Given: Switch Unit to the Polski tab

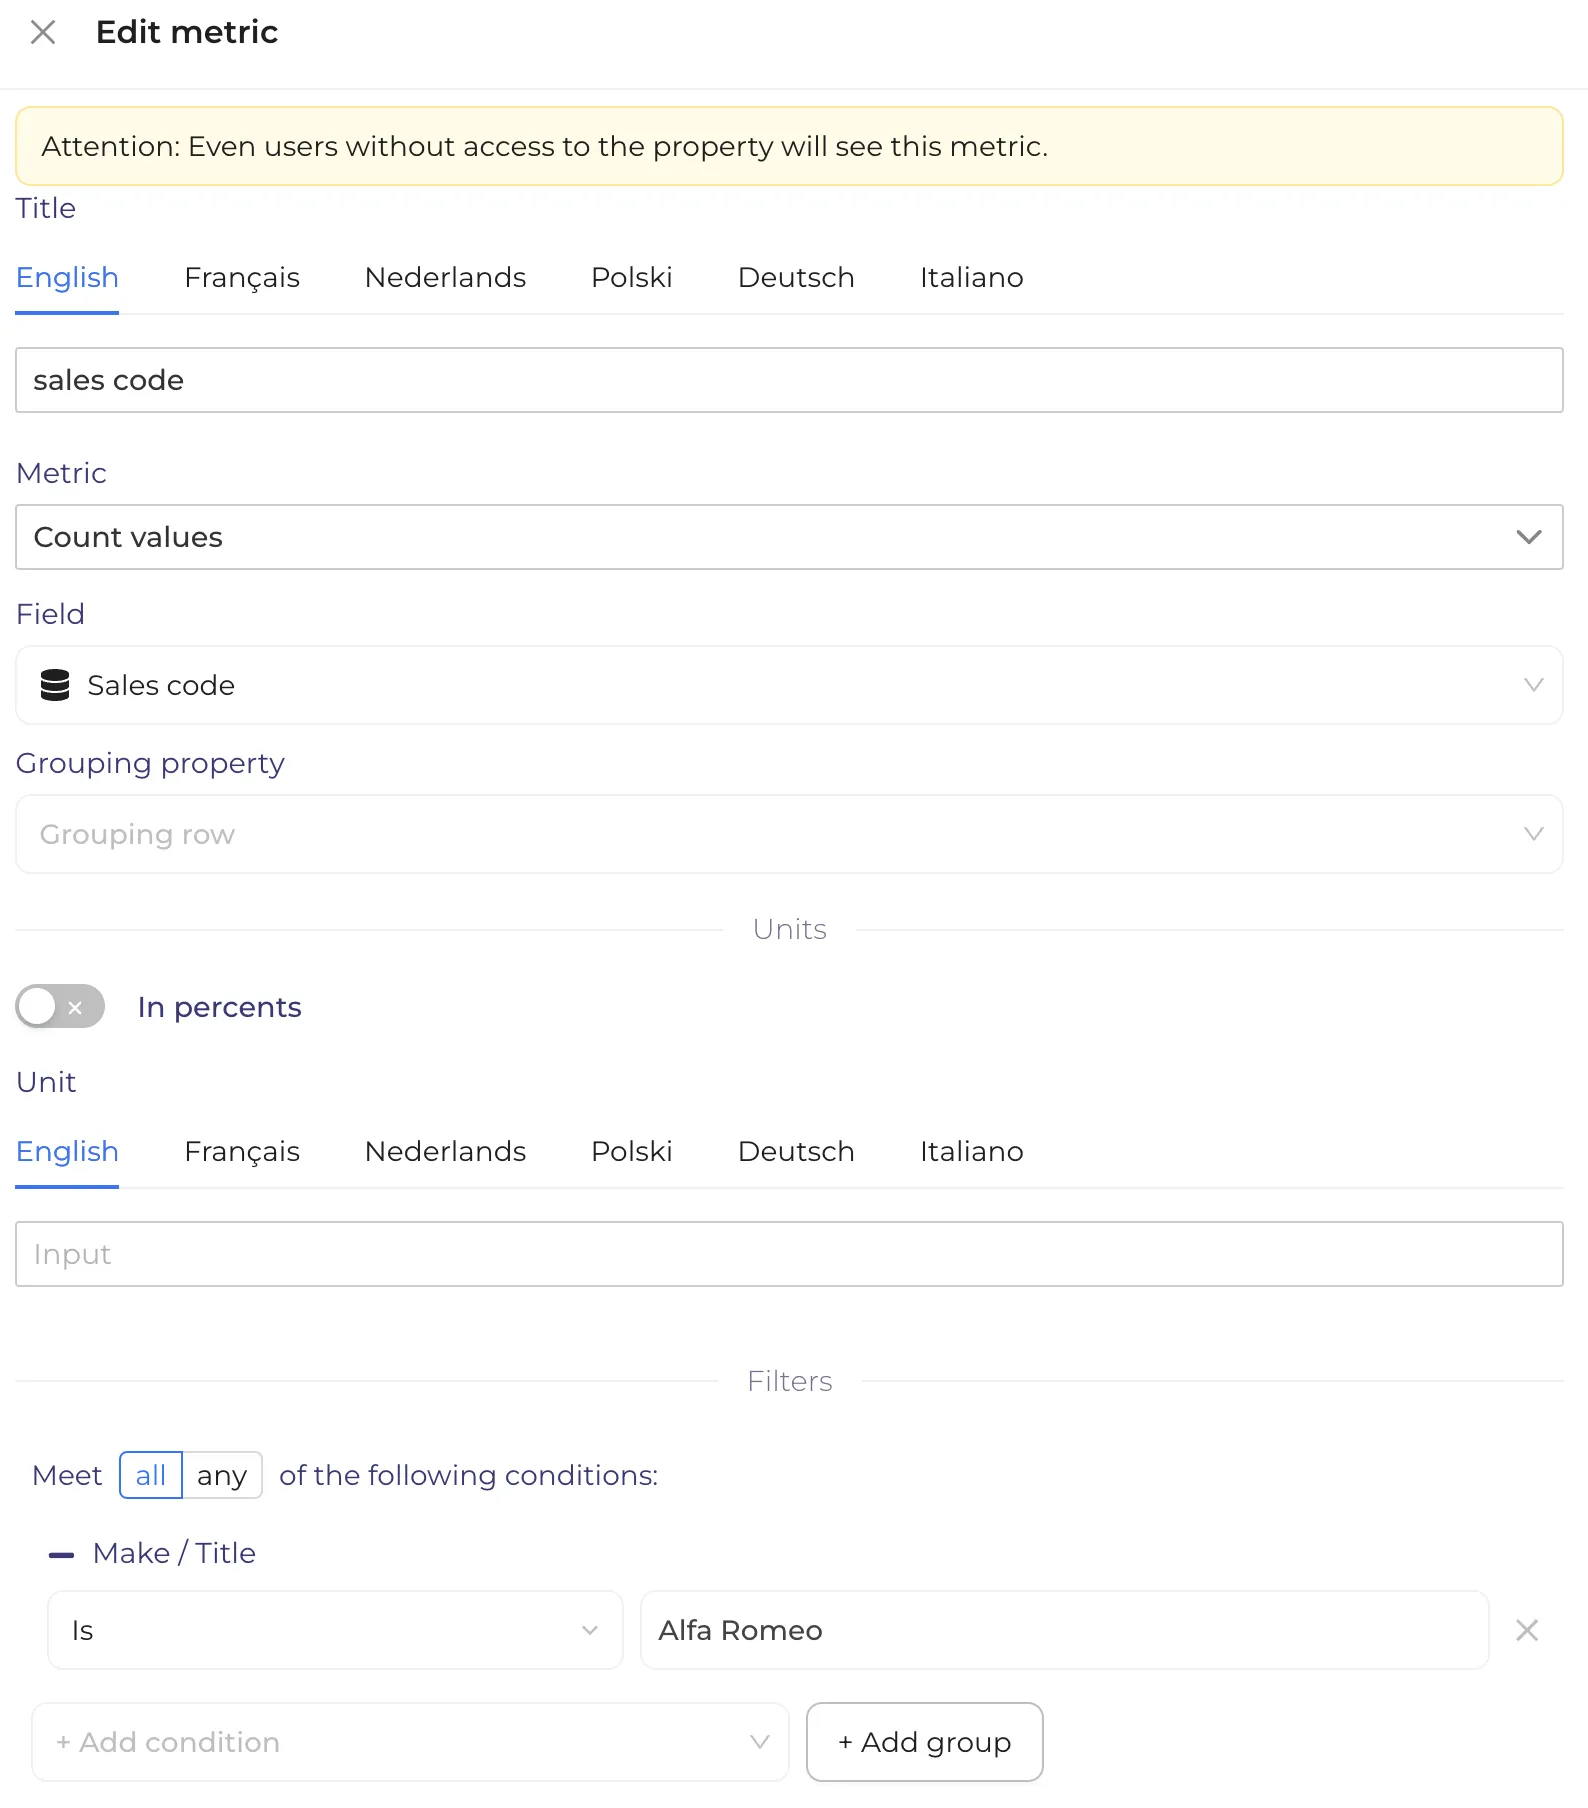Looking at the screenshot, I should click(x=632, y=1152).
